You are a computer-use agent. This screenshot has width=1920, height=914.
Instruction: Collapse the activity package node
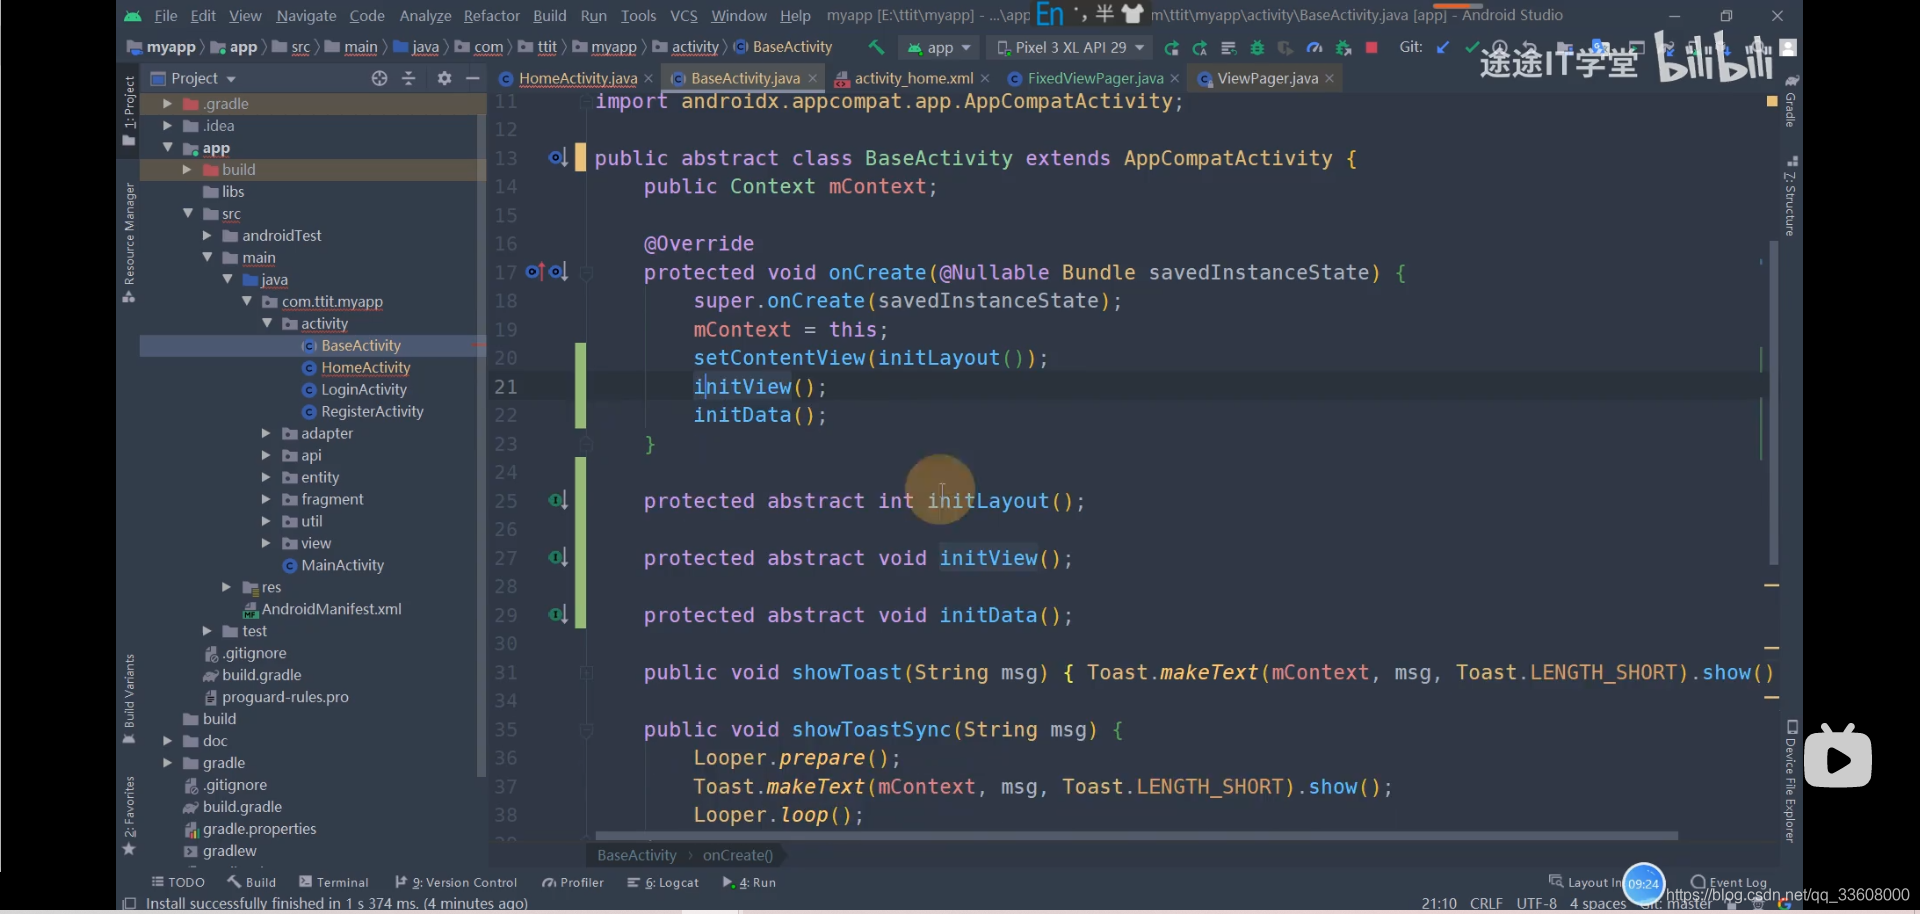pos(267,324)
